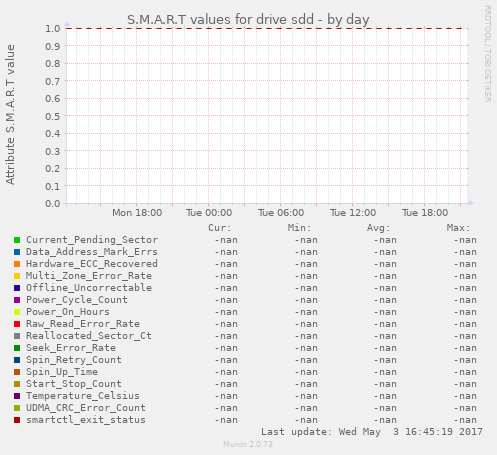Click the Power_Cycle_Count purple swatch
The width and height of the screenshot is (497, 455).
coord(17,300)
